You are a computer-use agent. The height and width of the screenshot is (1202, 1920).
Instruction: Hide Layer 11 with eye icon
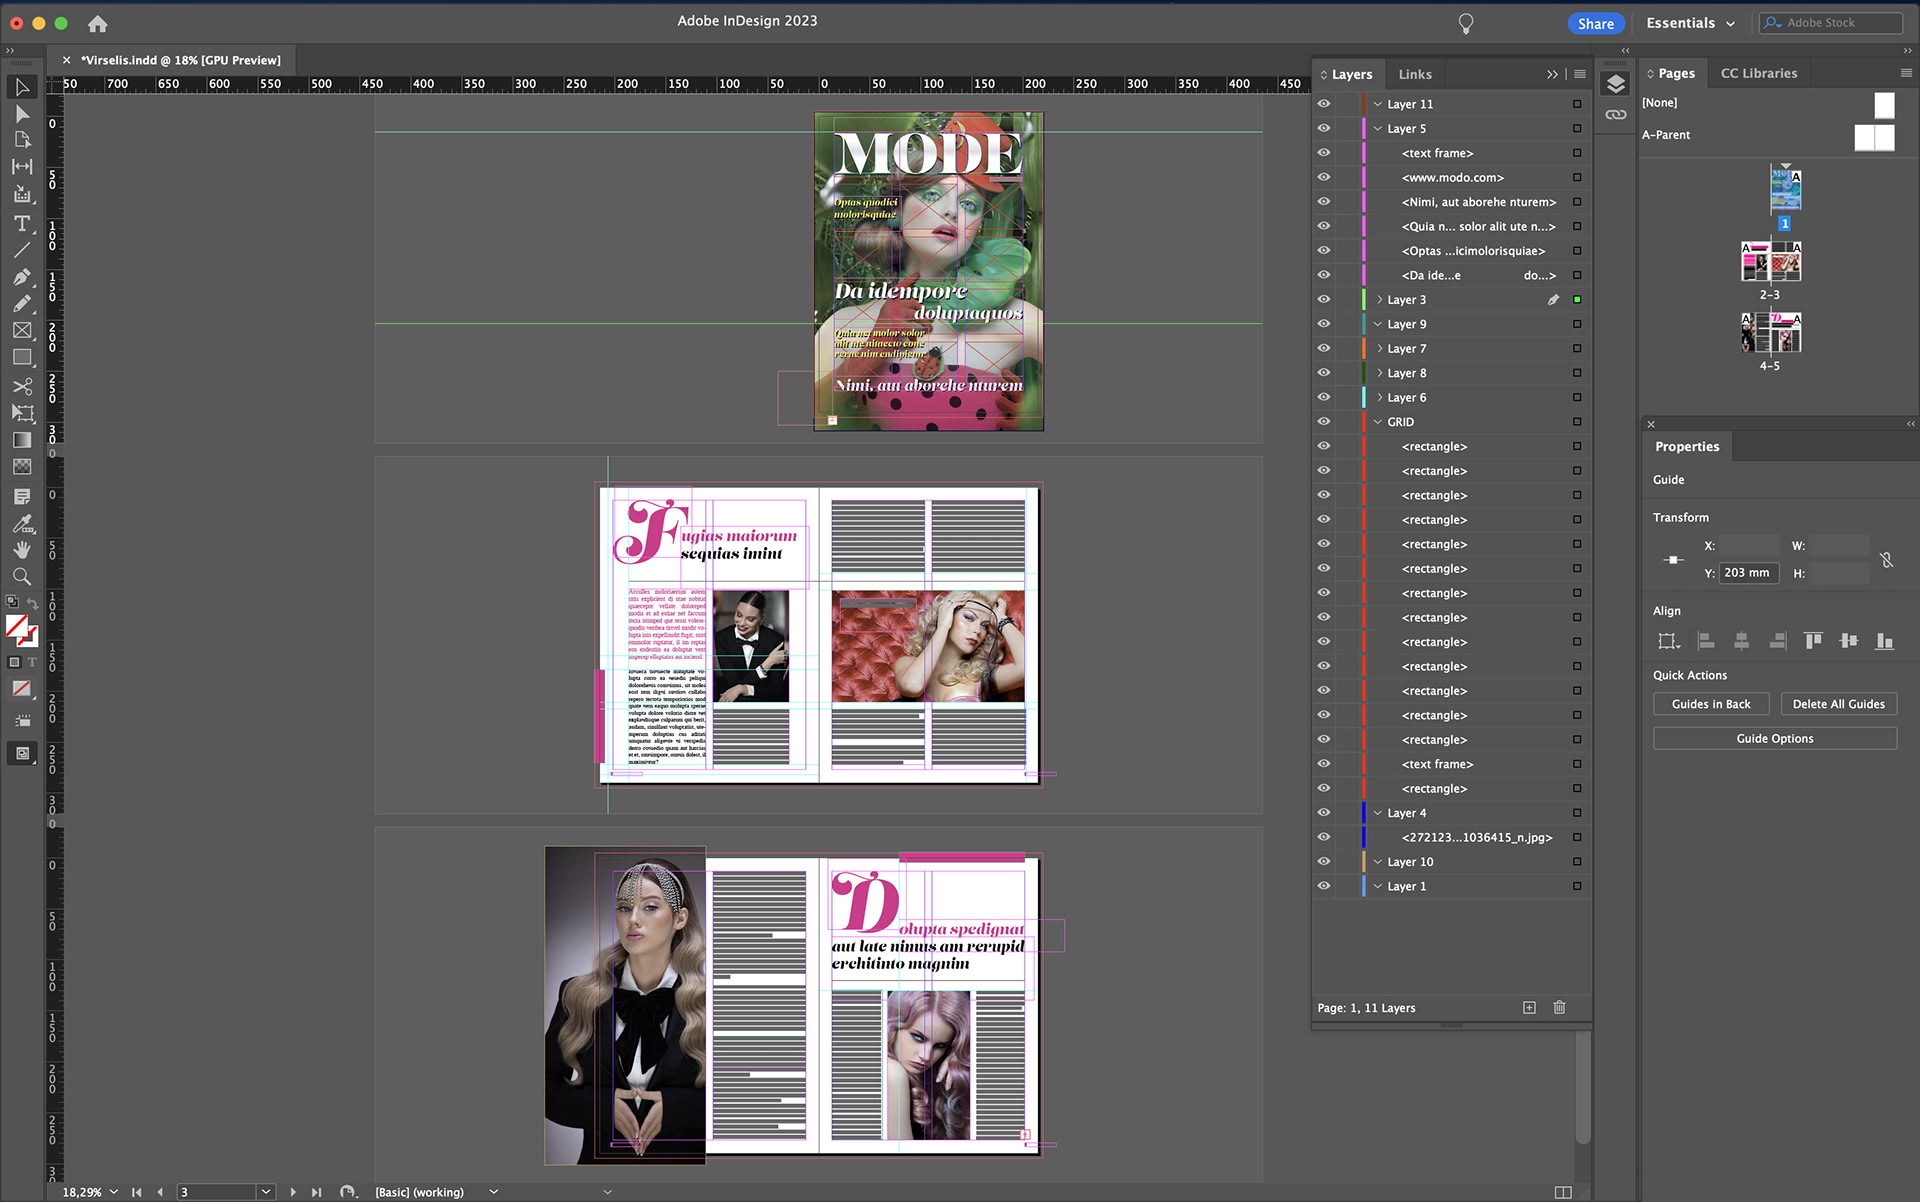tap(1324, 104)
